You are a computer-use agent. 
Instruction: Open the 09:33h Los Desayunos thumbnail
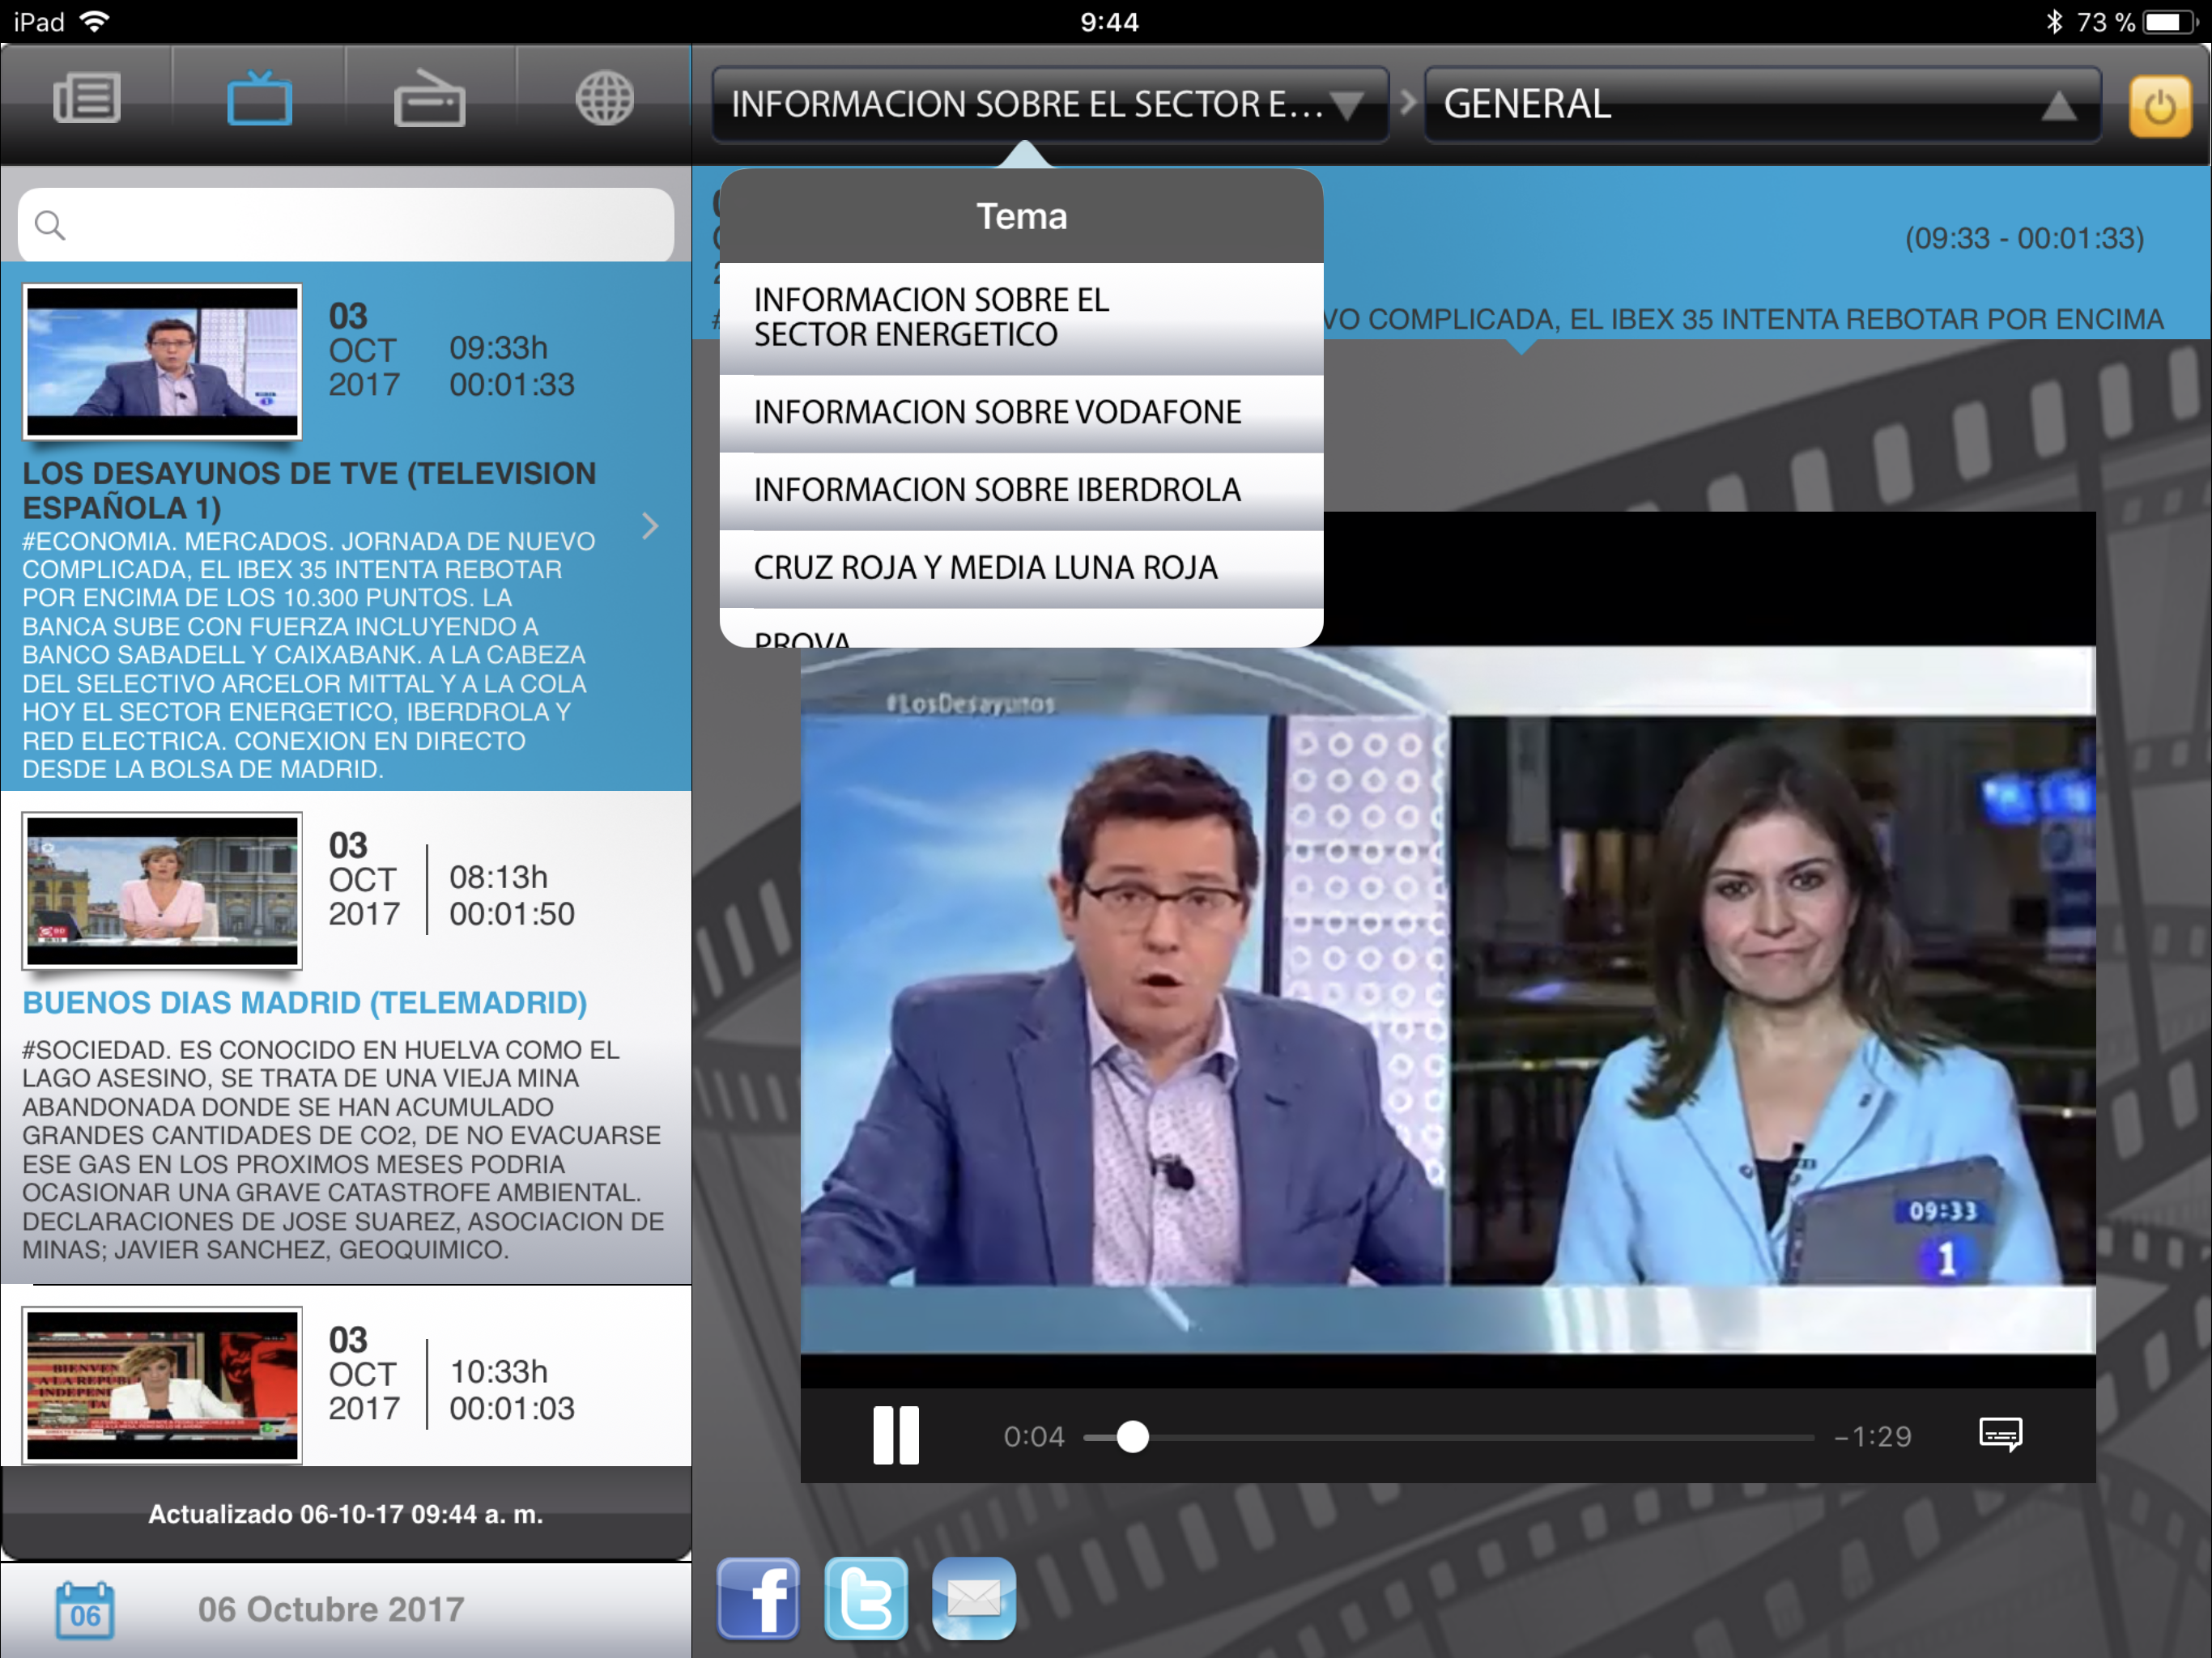[162, 361]
